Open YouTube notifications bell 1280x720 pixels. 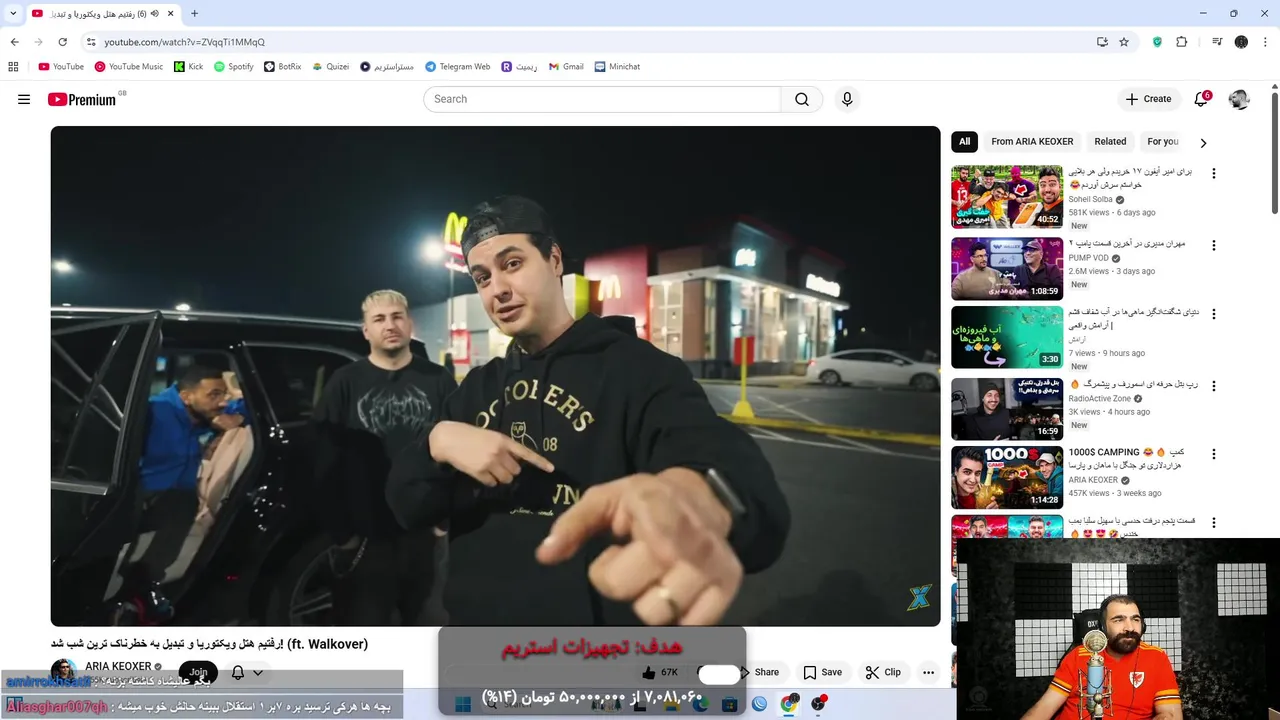[x=1201, y=99]
